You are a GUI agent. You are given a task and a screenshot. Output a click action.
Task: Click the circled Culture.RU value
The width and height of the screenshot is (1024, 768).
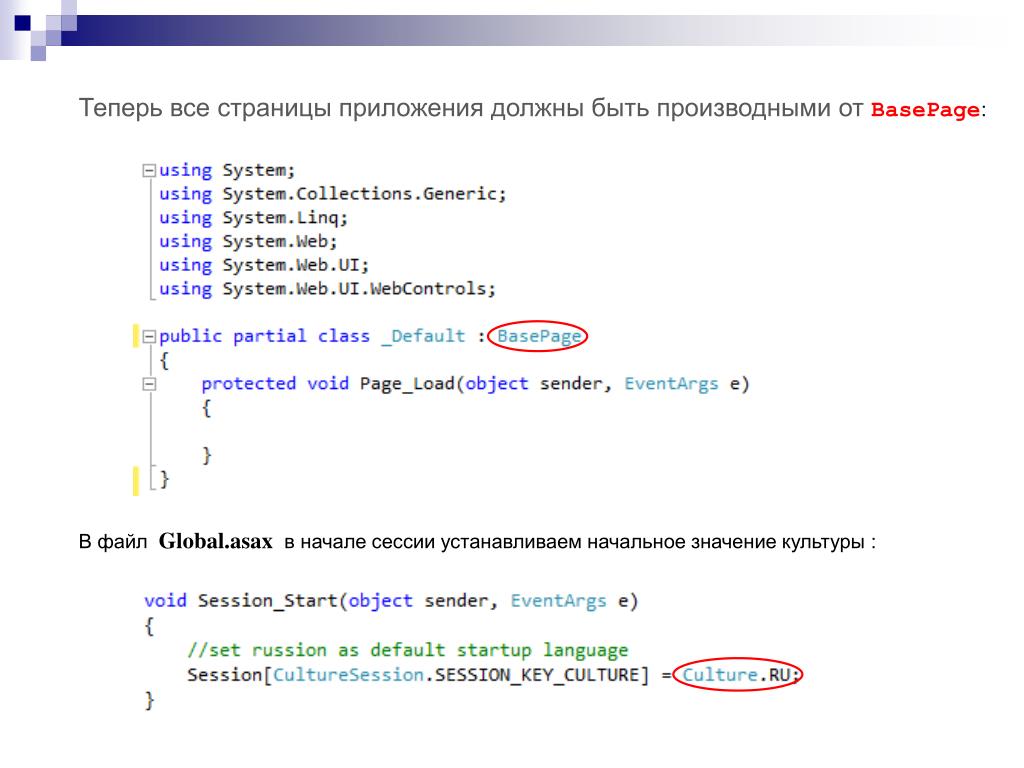[737, 675]
